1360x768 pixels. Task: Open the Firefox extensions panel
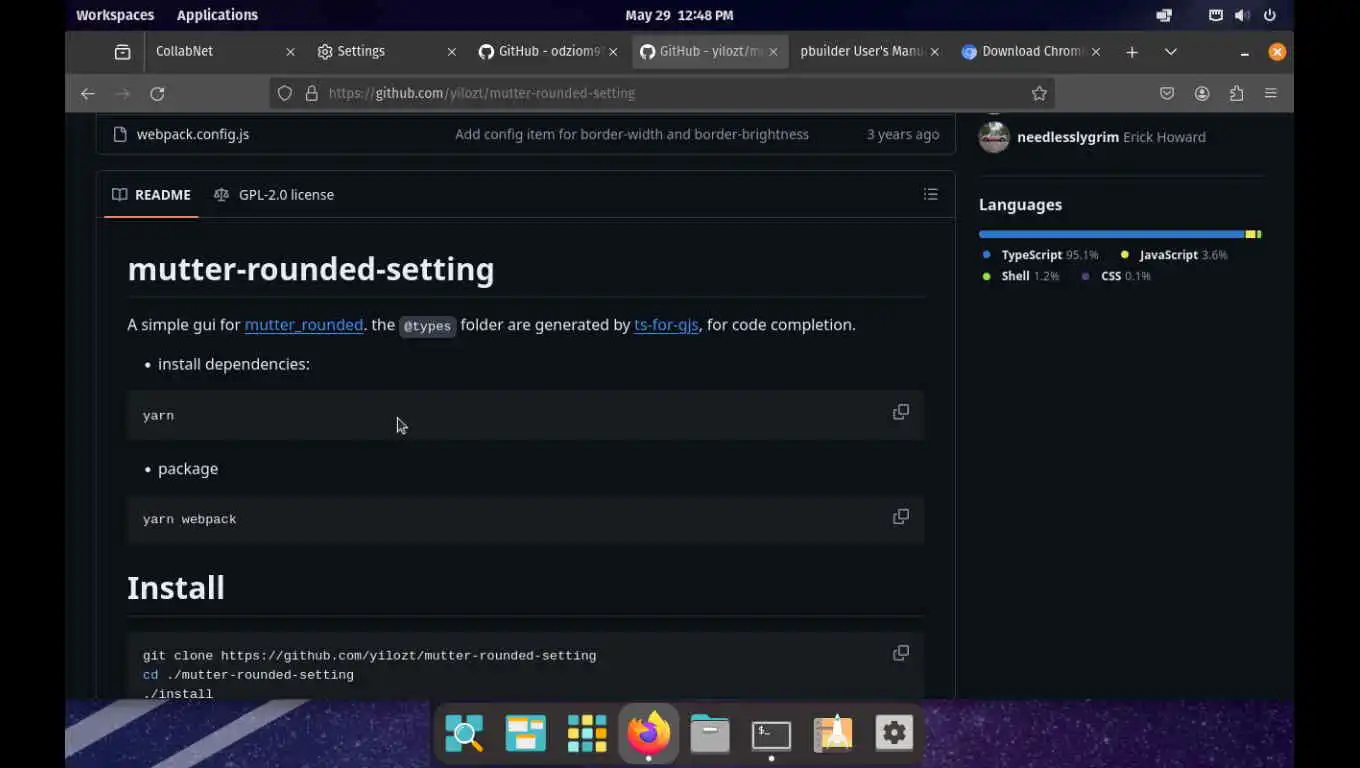[1237, 93]
